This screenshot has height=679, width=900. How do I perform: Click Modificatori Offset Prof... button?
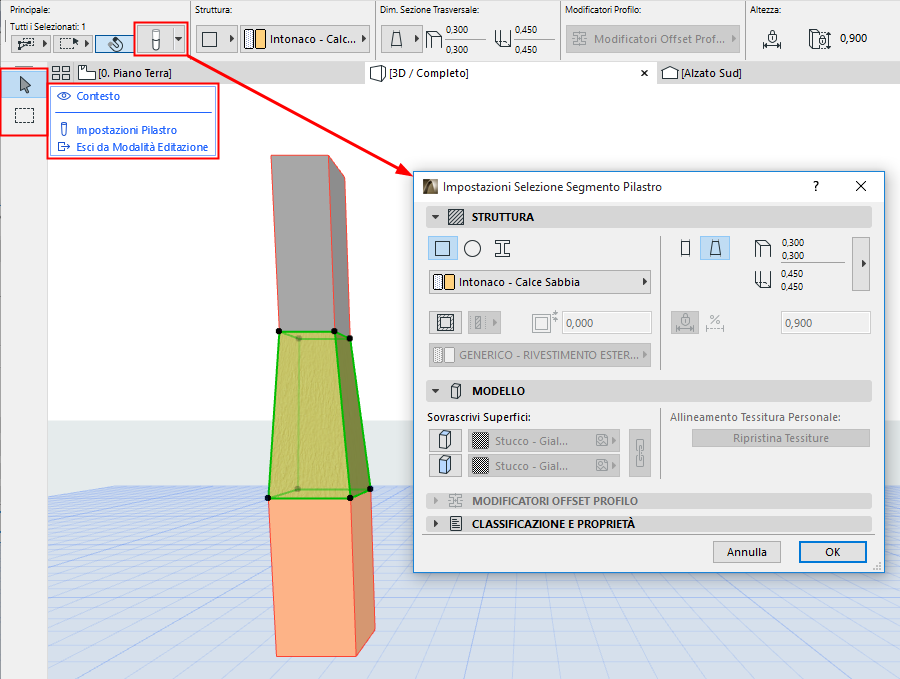pos(653,39)
